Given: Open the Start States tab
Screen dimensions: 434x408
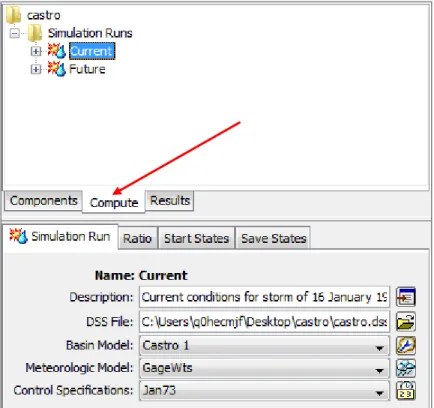Looking at the screenshot, I should click(196, 238).
